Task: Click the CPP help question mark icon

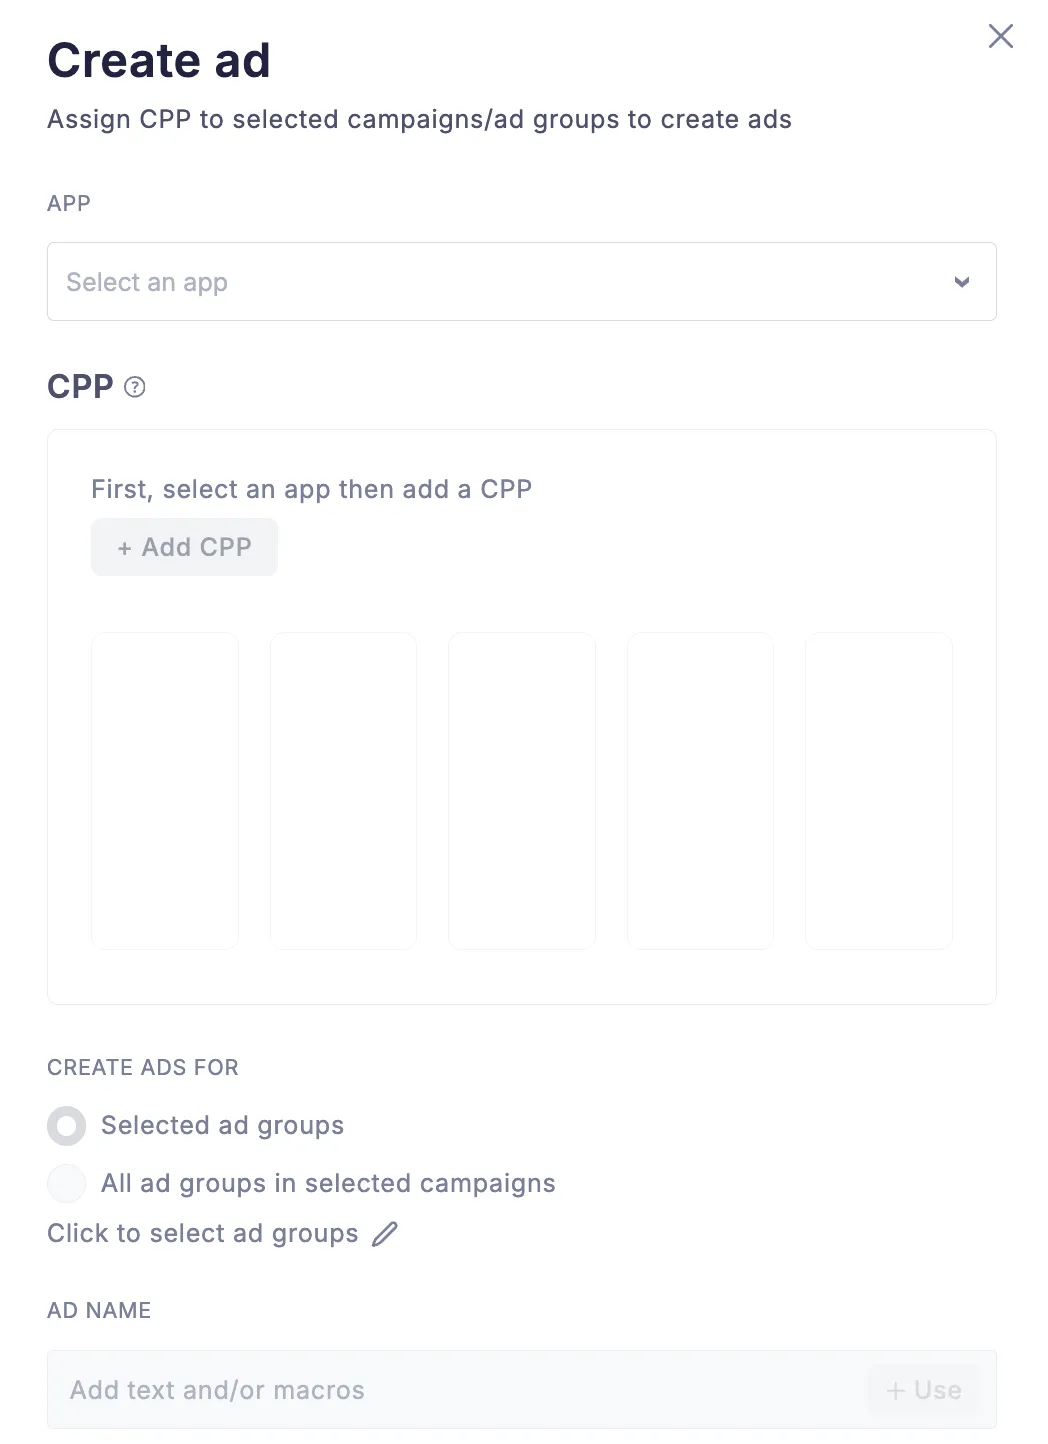Action: 135,386
